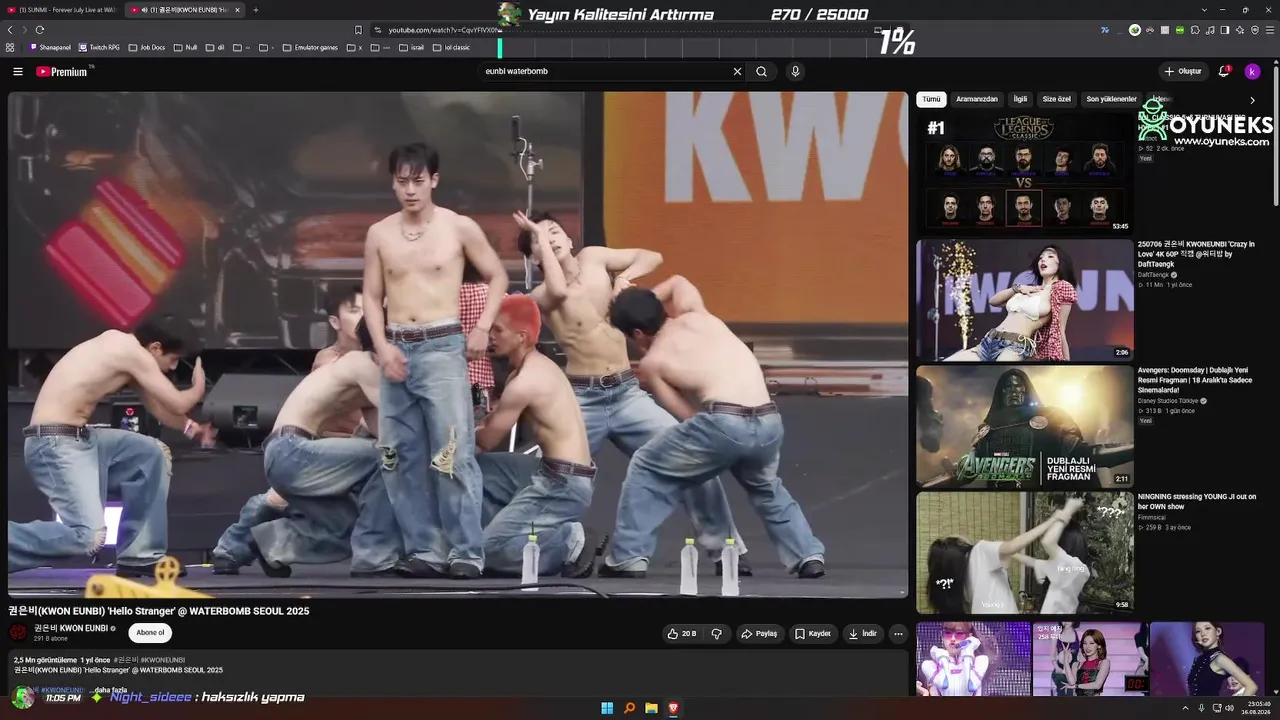Viewport: 1280px width, 720px height.
Task: Run search with the magnifier button
Action: pyautogui.click(x=761, y=71)
